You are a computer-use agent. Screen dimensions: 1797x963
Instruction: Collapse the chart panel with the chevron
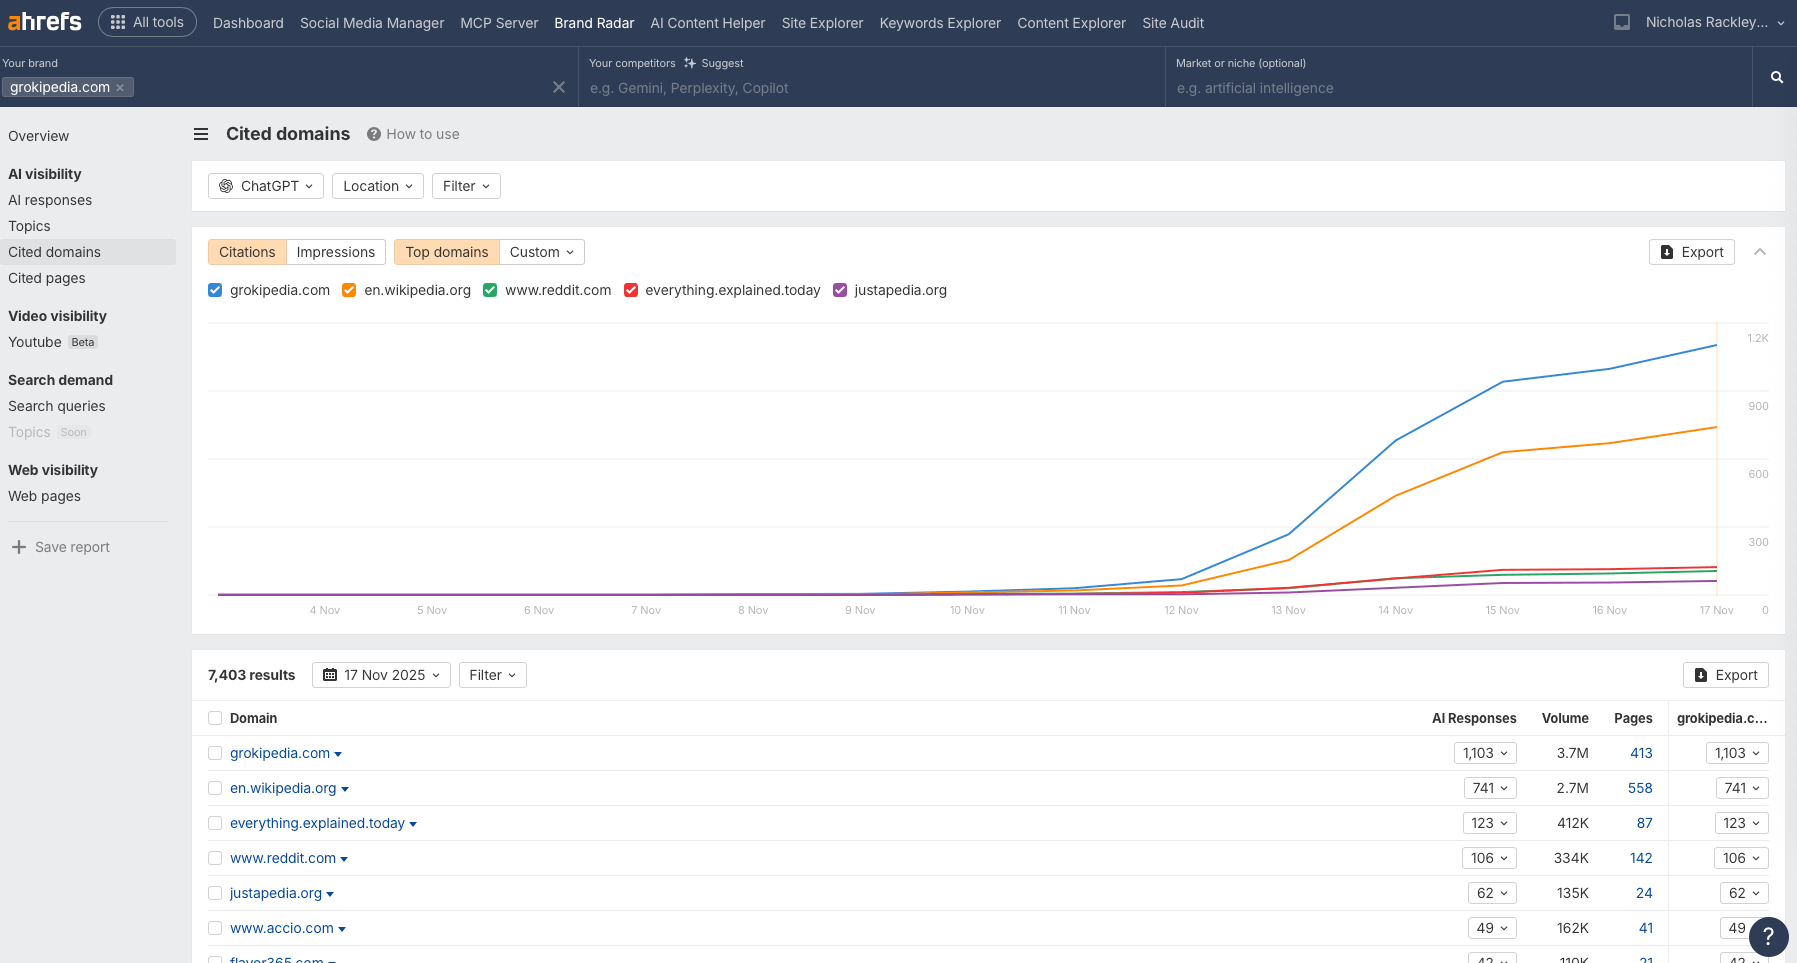pyautogui.click(x=1761, y=252)
